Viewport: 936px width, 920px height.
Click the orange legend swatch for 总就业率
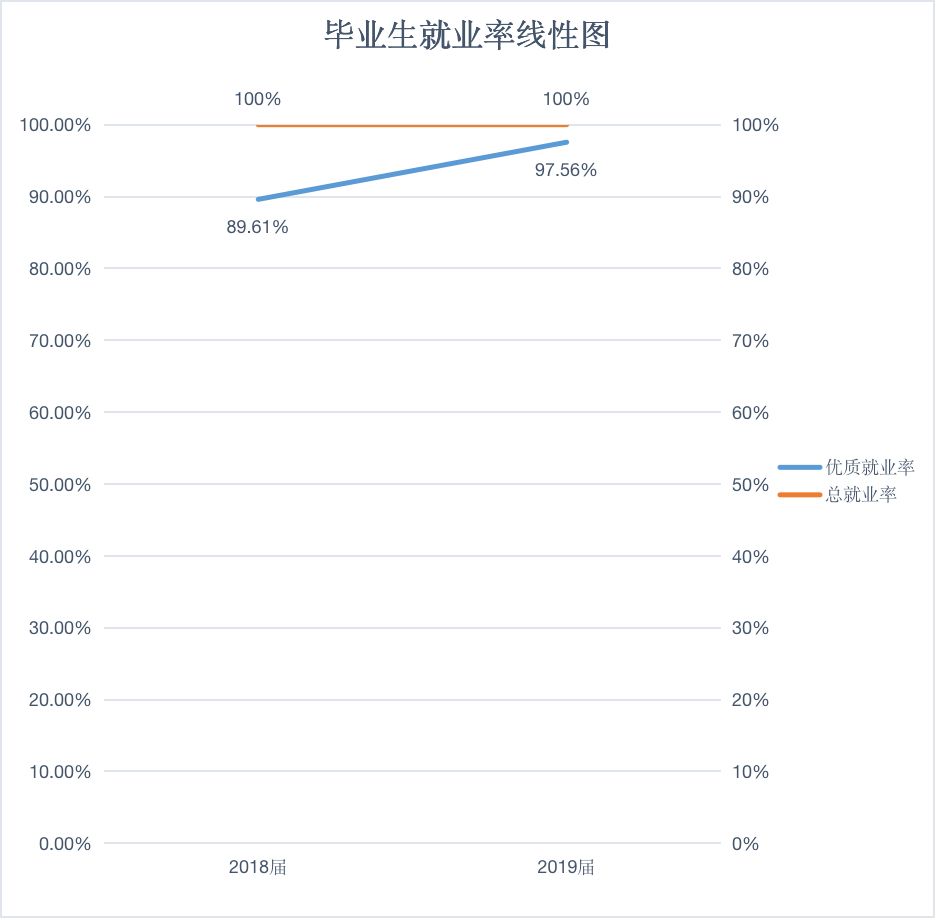point(799,495)
